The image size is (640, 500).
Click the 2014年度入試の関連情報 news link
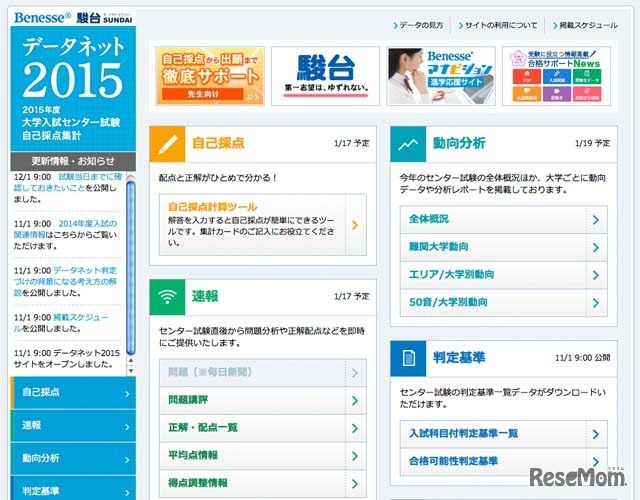(65, 229)
